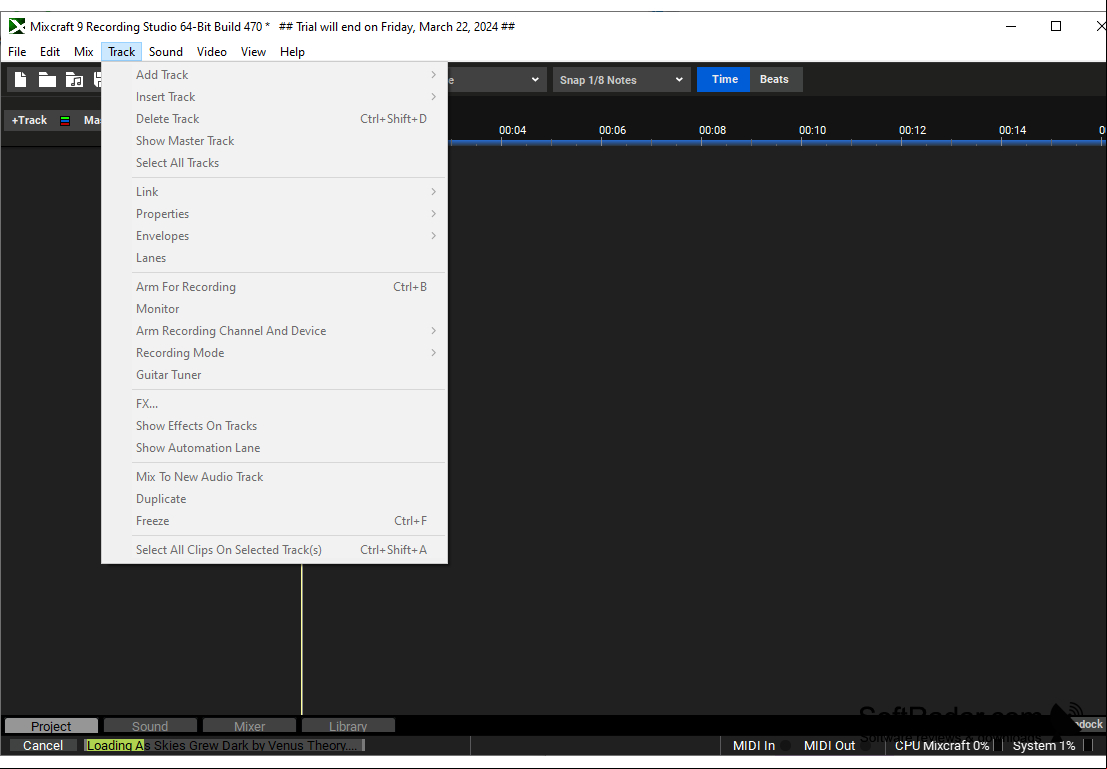
Task: Choose Show Effects On Tracks
Action: click(275, 426)
